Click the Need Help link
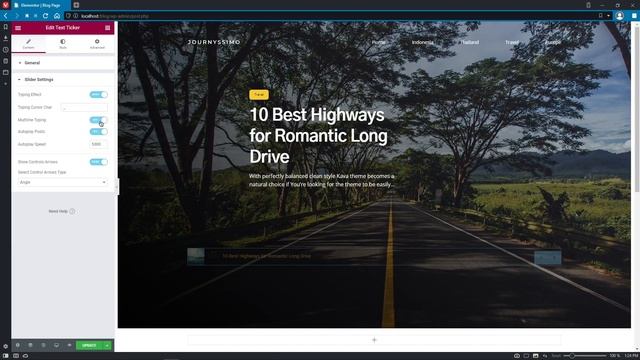640x360 pixels. click(x=62, y=211)
